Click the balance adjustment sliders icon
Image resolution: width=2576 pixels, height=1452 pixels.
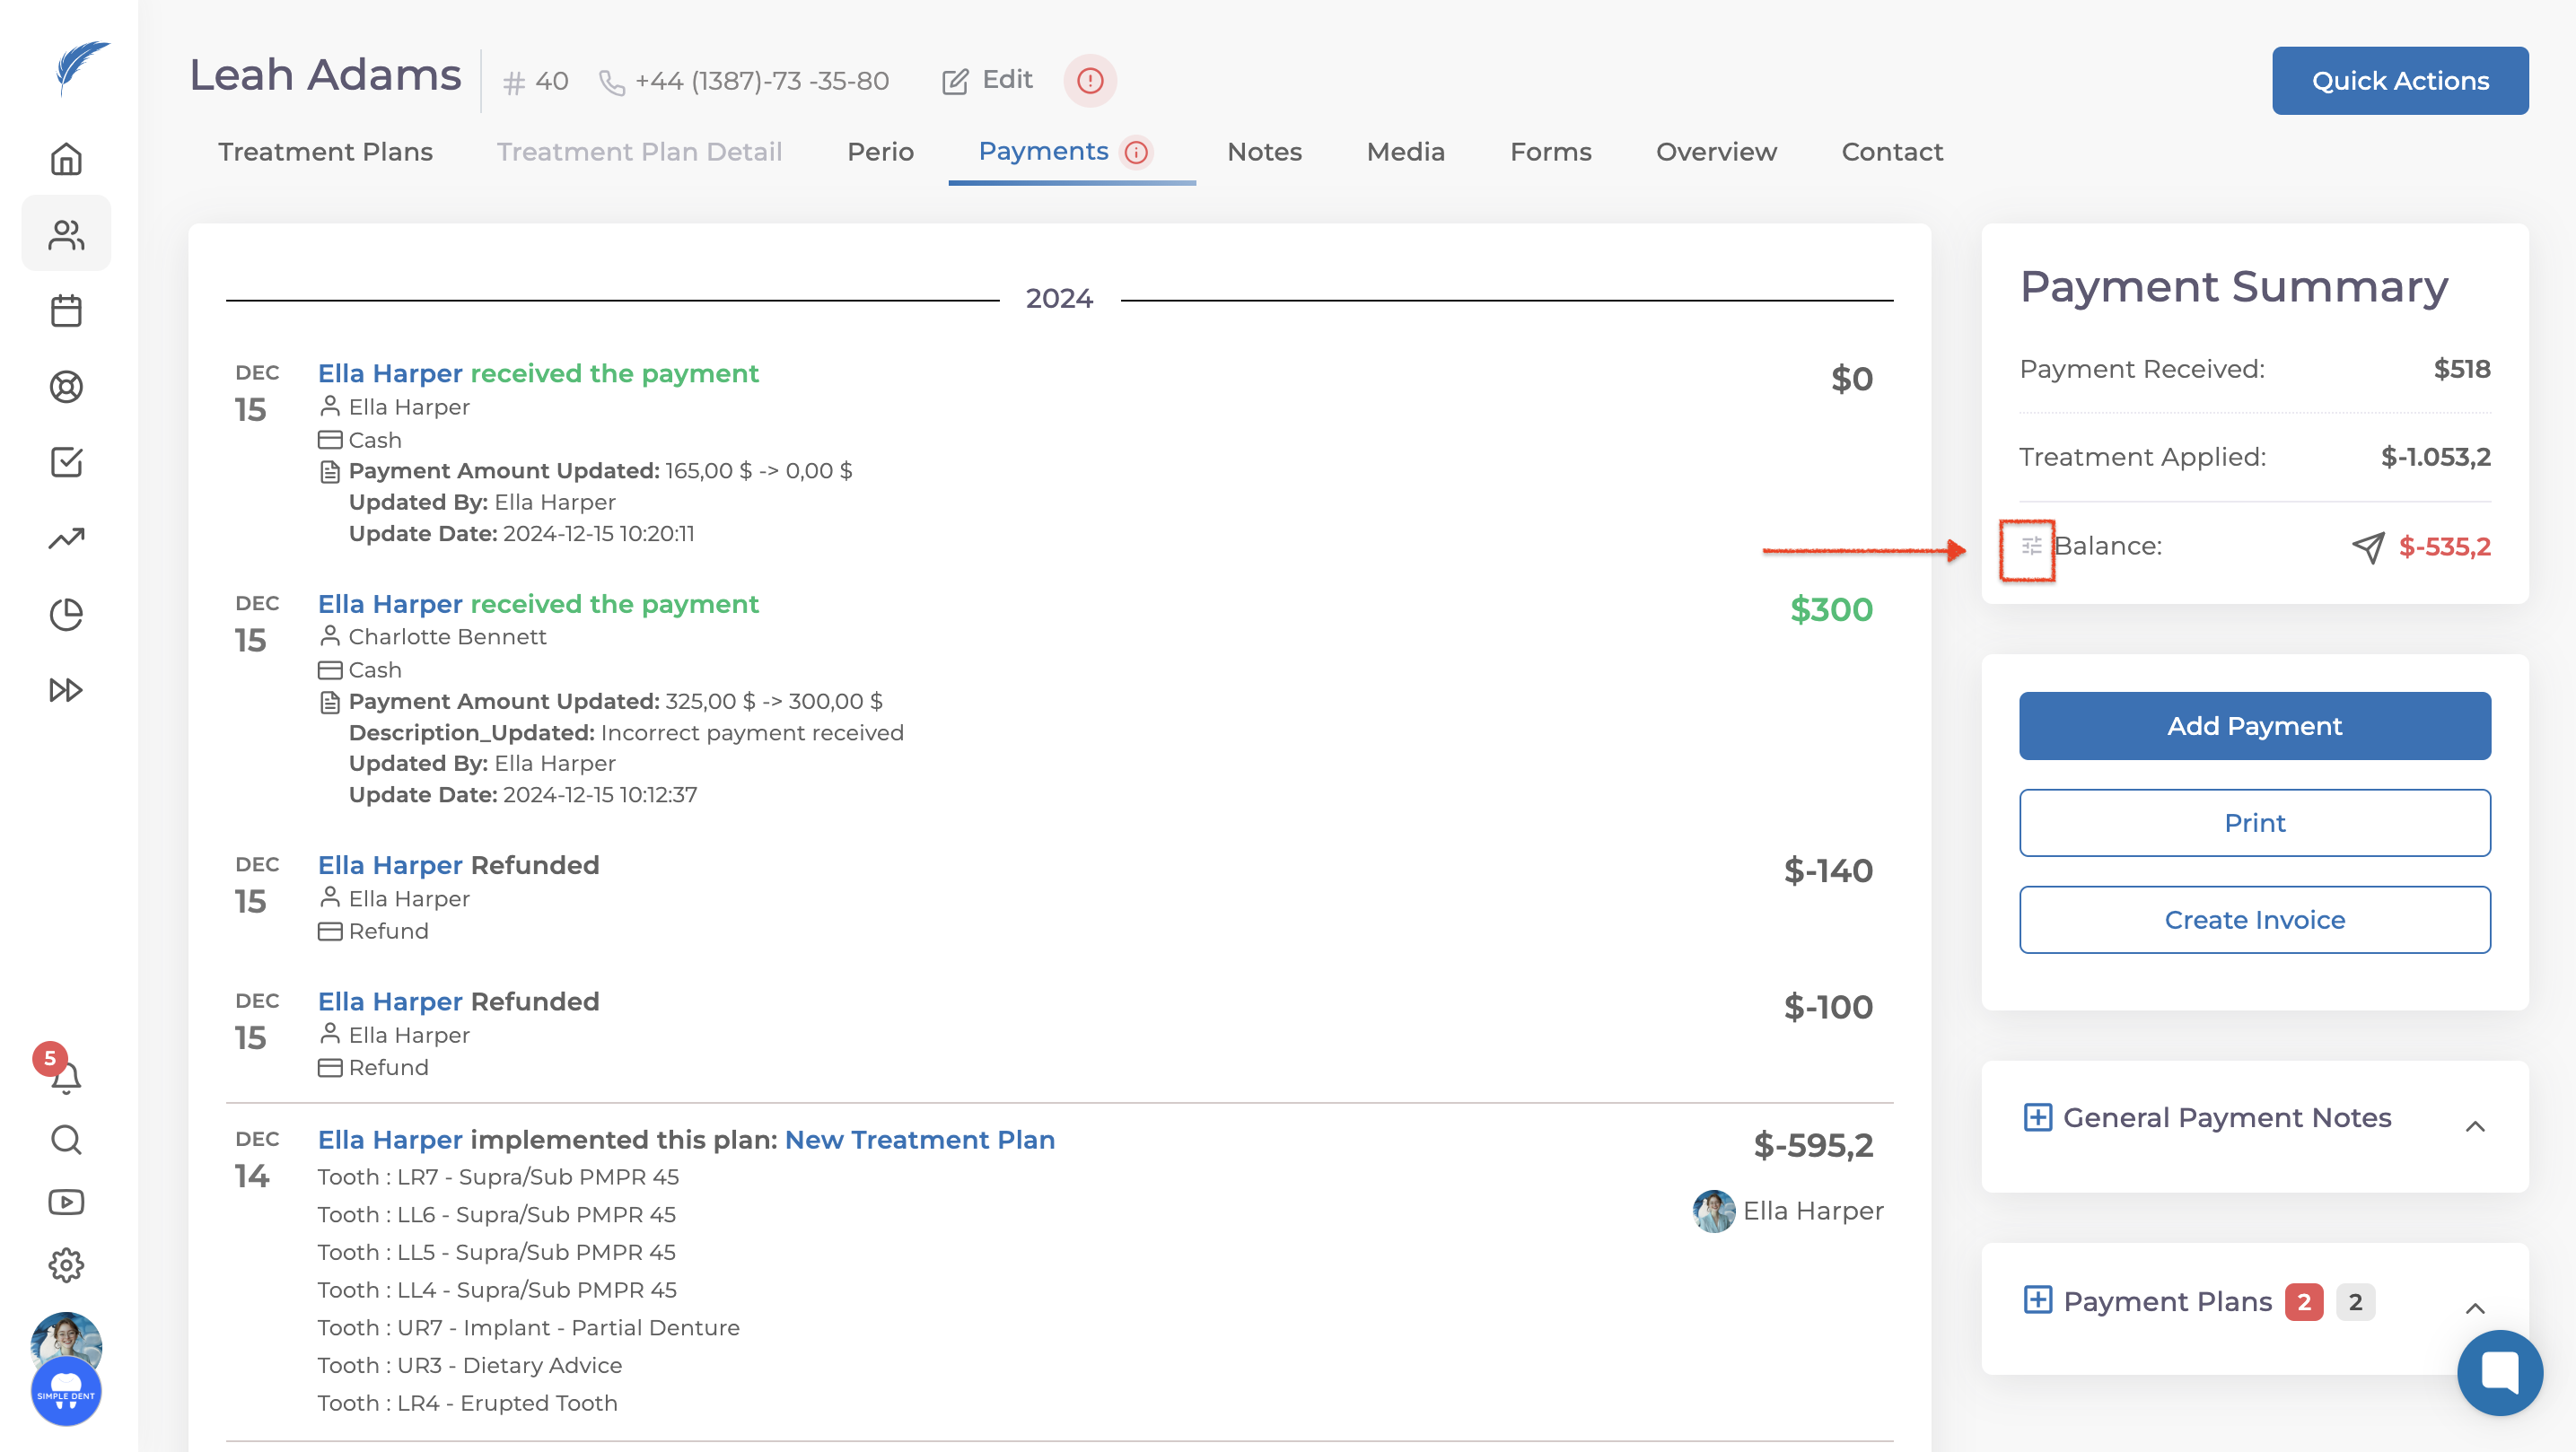pyautogui.click(x=2031, y=546)
